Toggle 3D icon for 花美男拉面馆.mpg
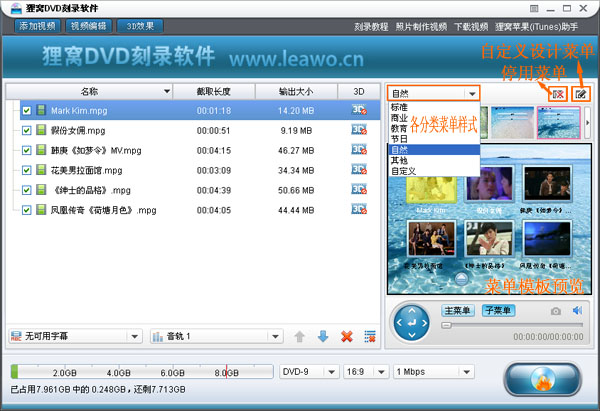Viewport: 600px width, 411px height. (x=359, y=170)
